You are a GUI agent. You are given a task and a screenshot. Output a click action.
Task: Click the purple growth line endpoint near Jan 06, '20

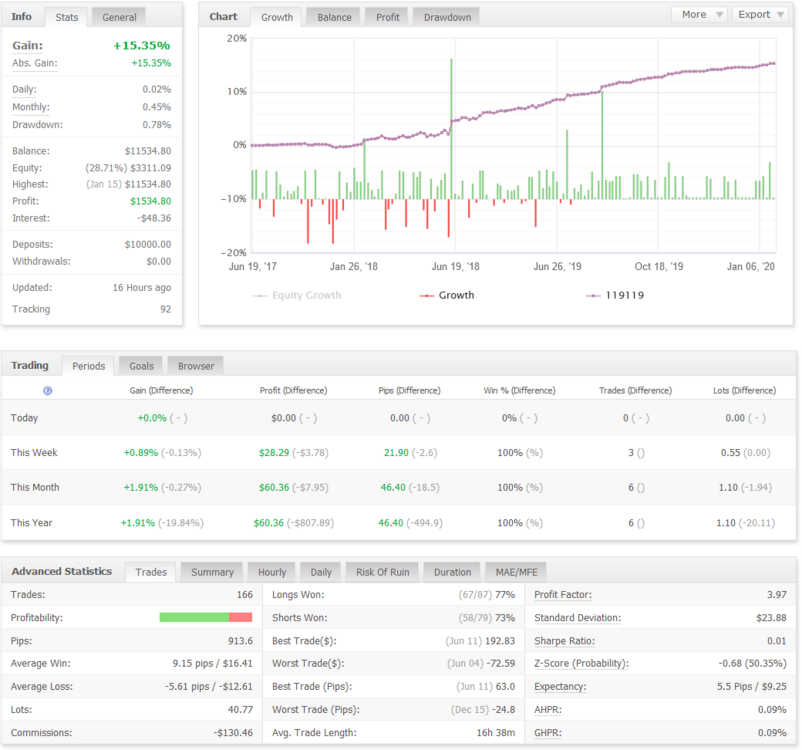pos(773,63)
